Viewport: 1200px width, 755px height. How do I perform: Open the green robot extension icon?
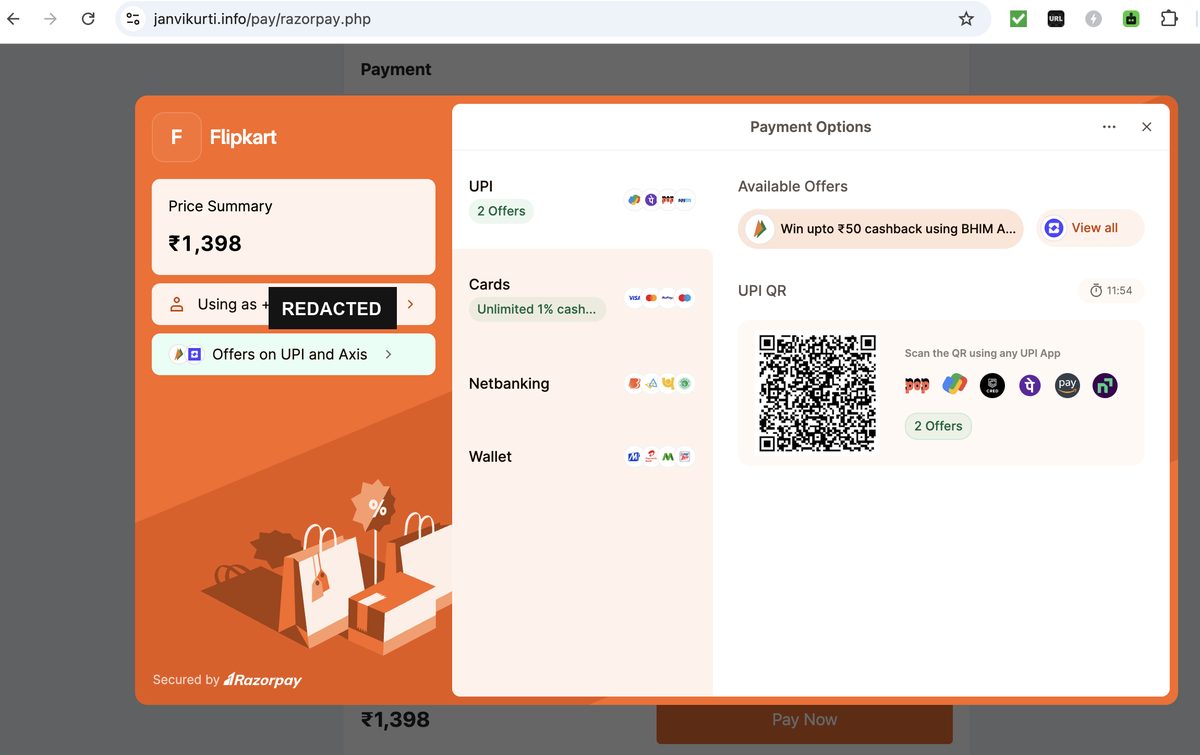[1131, 18]
